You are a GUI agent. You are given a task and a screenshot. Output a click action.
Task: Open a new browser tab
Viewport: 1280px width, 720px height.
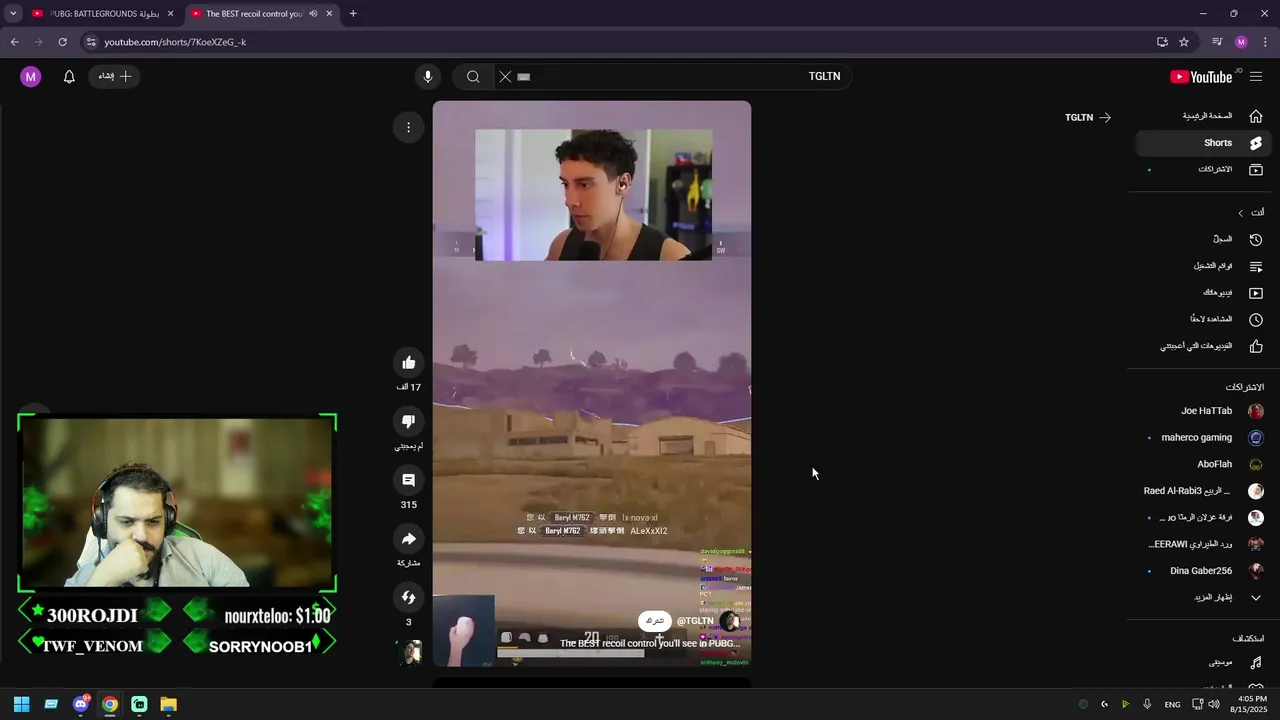tap(353, 14)
